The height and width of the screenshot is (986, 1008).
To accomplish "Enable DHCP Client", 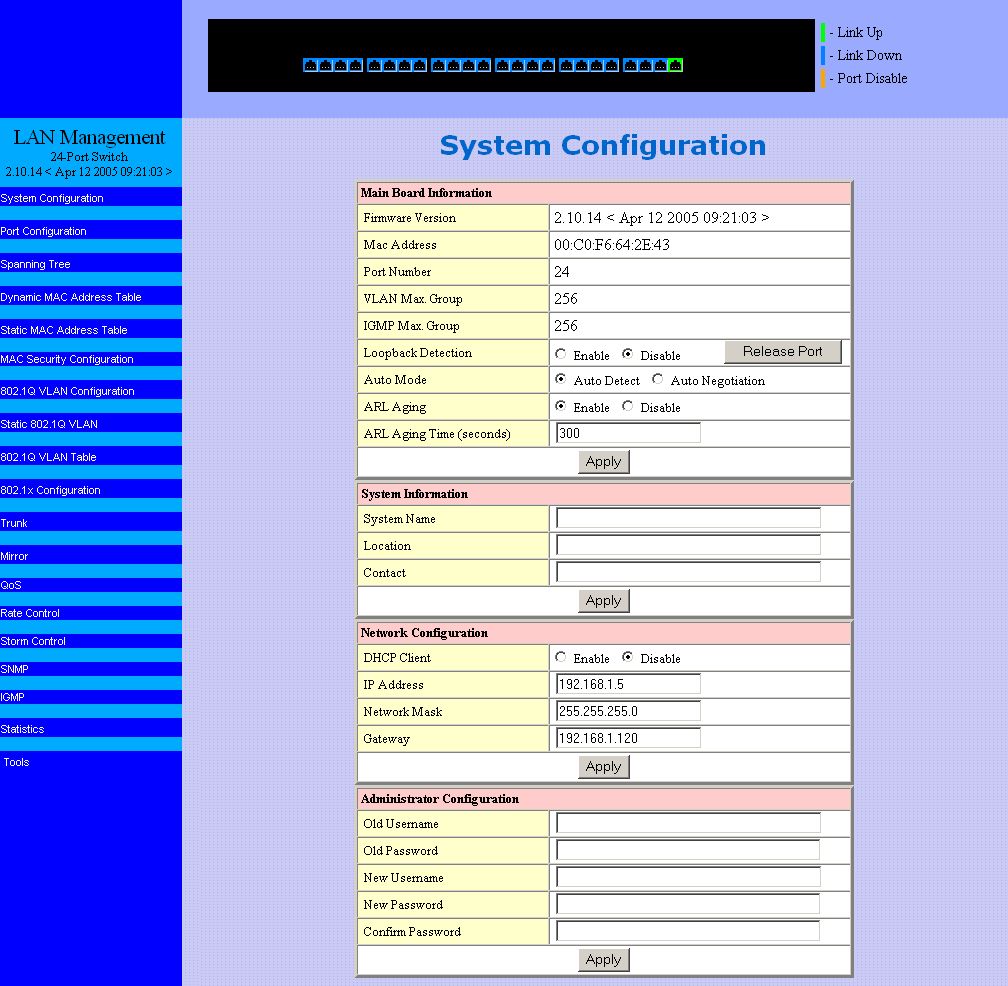I will [x=561, y=657].
